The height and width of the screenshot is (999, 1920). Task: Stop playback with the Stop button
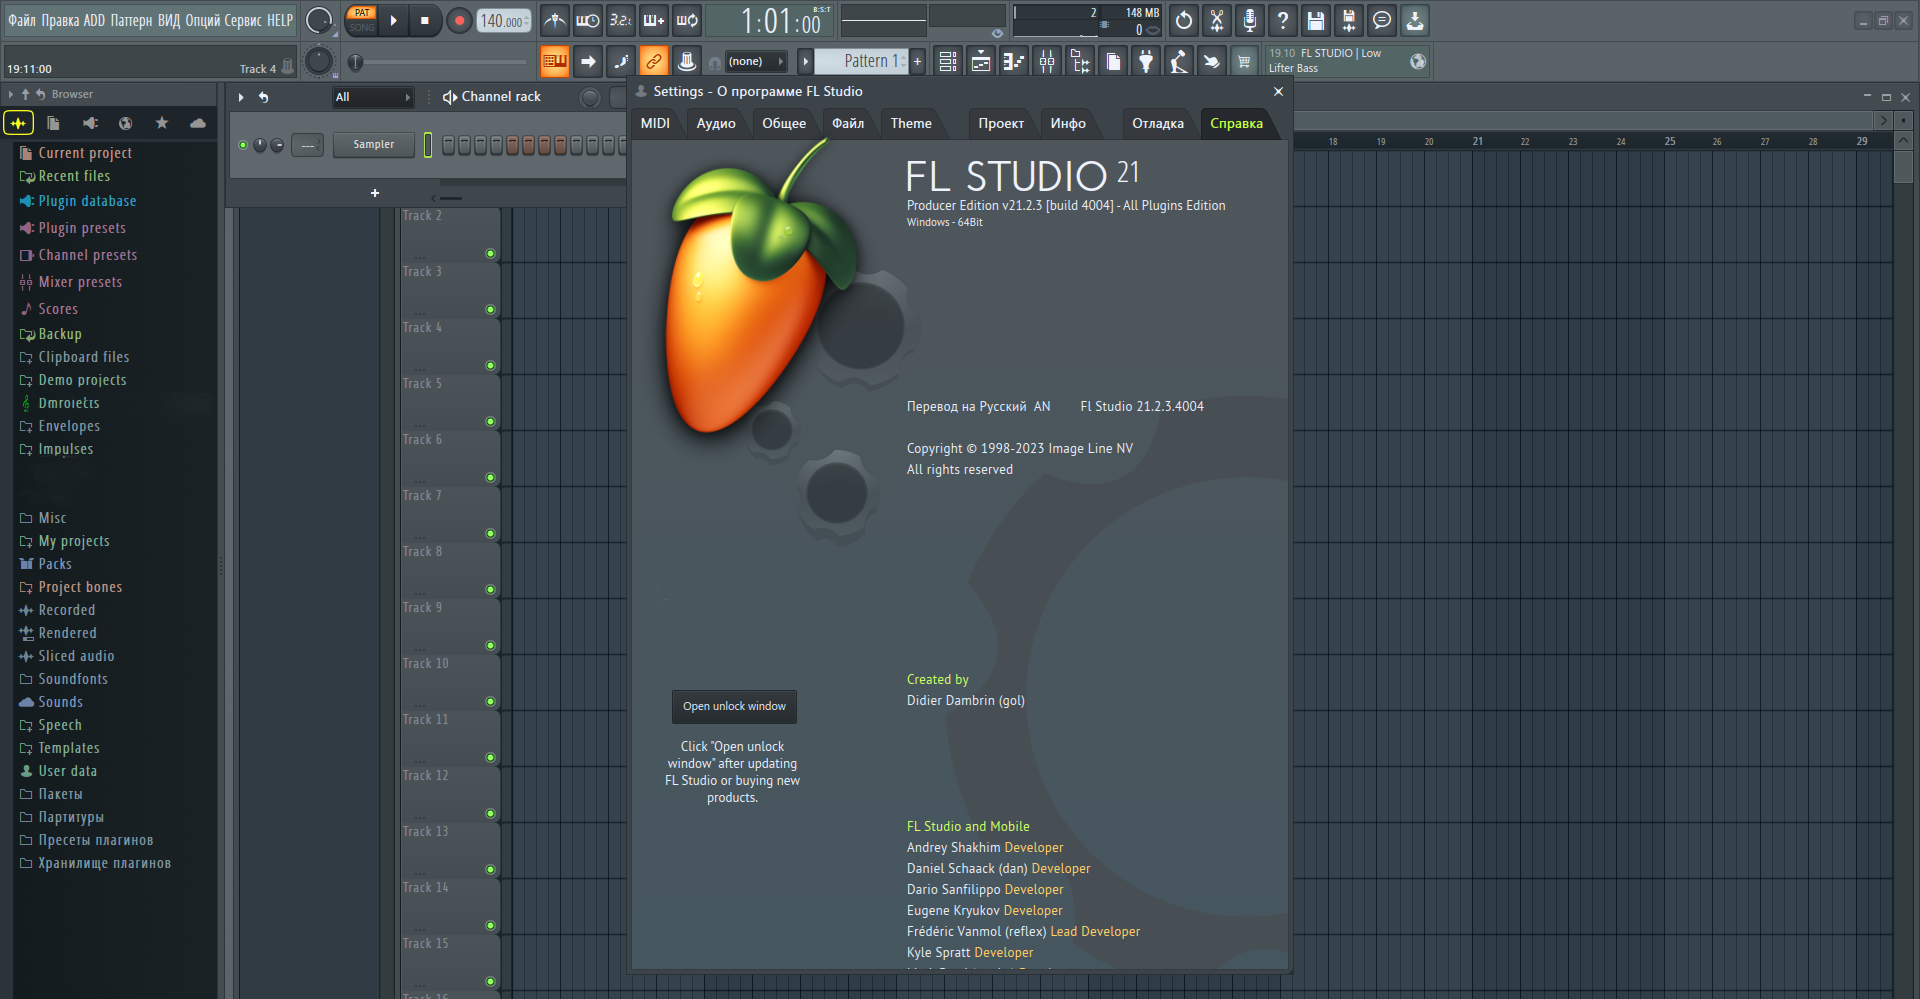click(425, 20)
